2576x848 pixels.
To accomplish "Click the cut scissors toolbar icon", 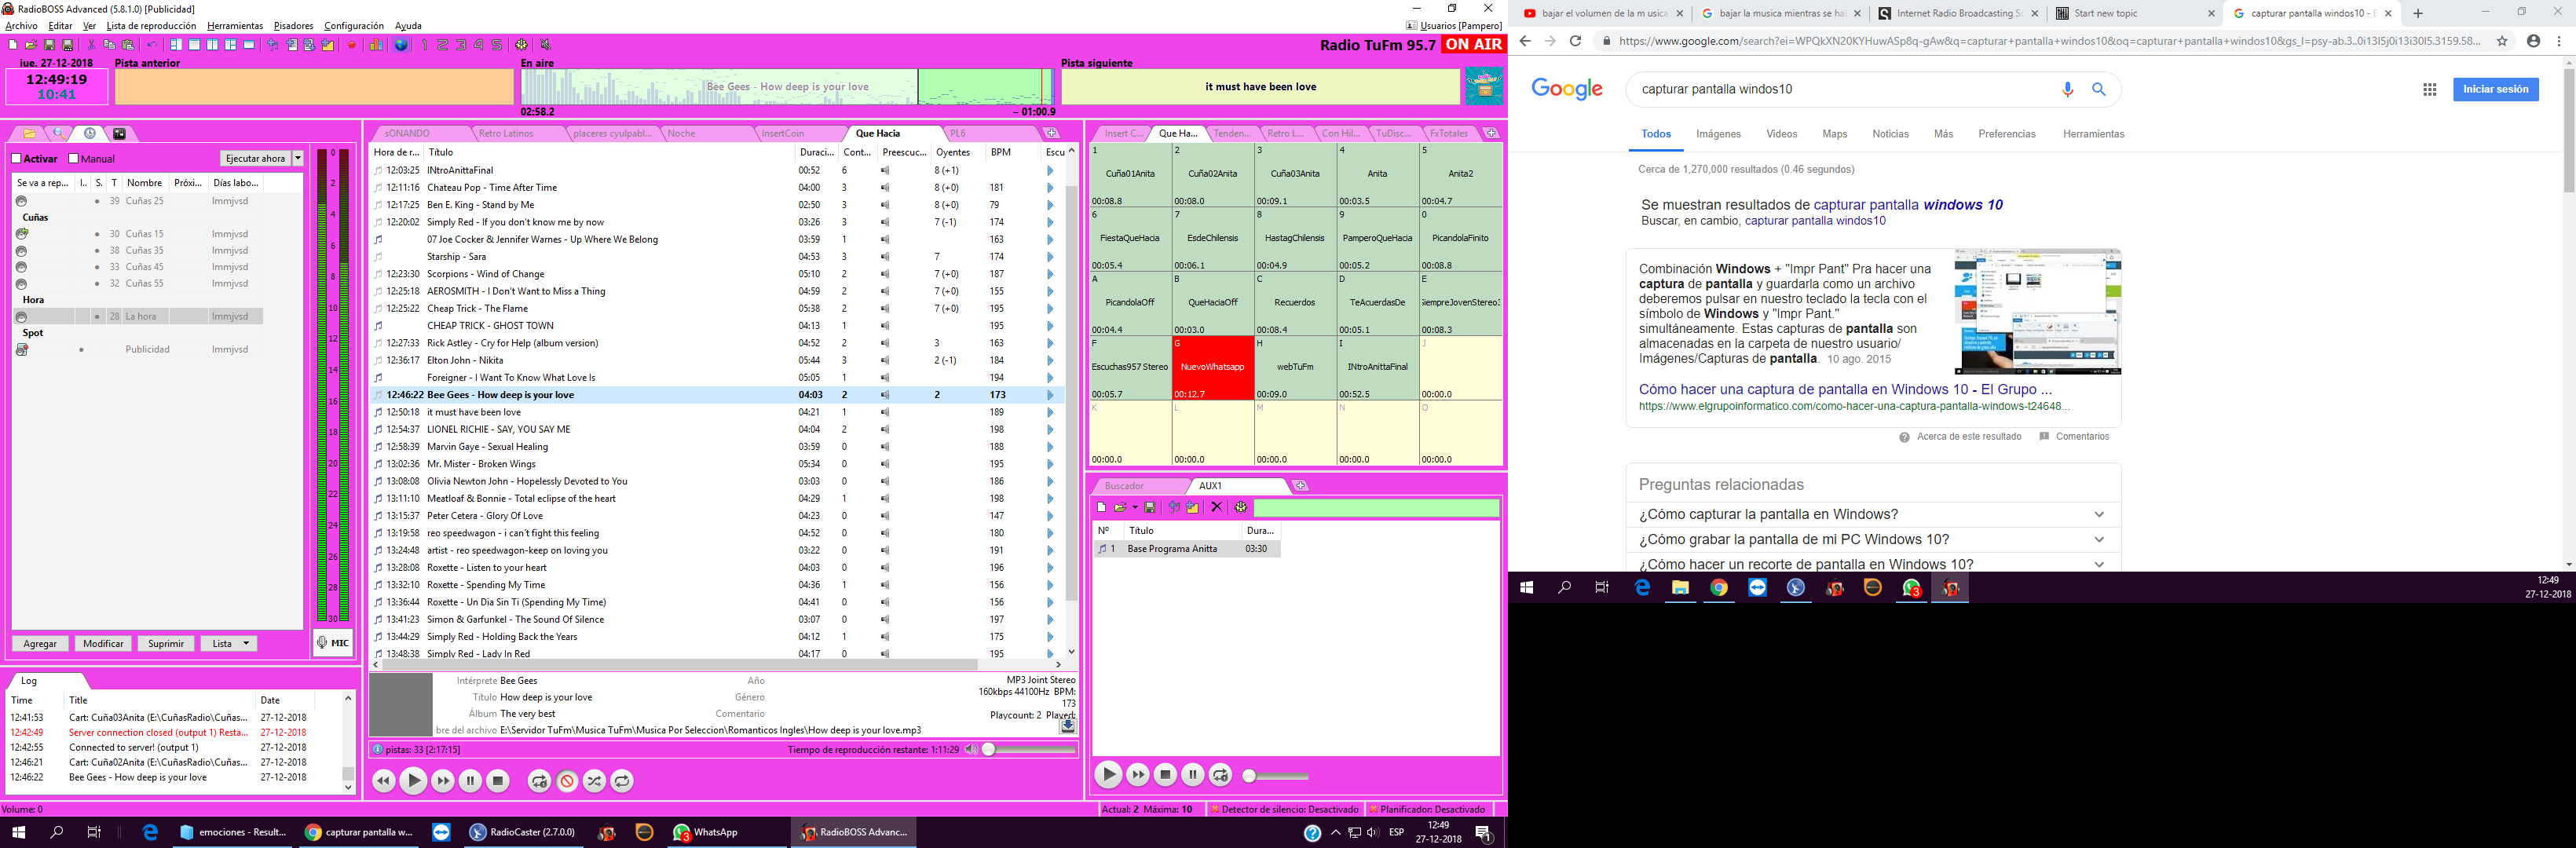I will tap(91, 45).
